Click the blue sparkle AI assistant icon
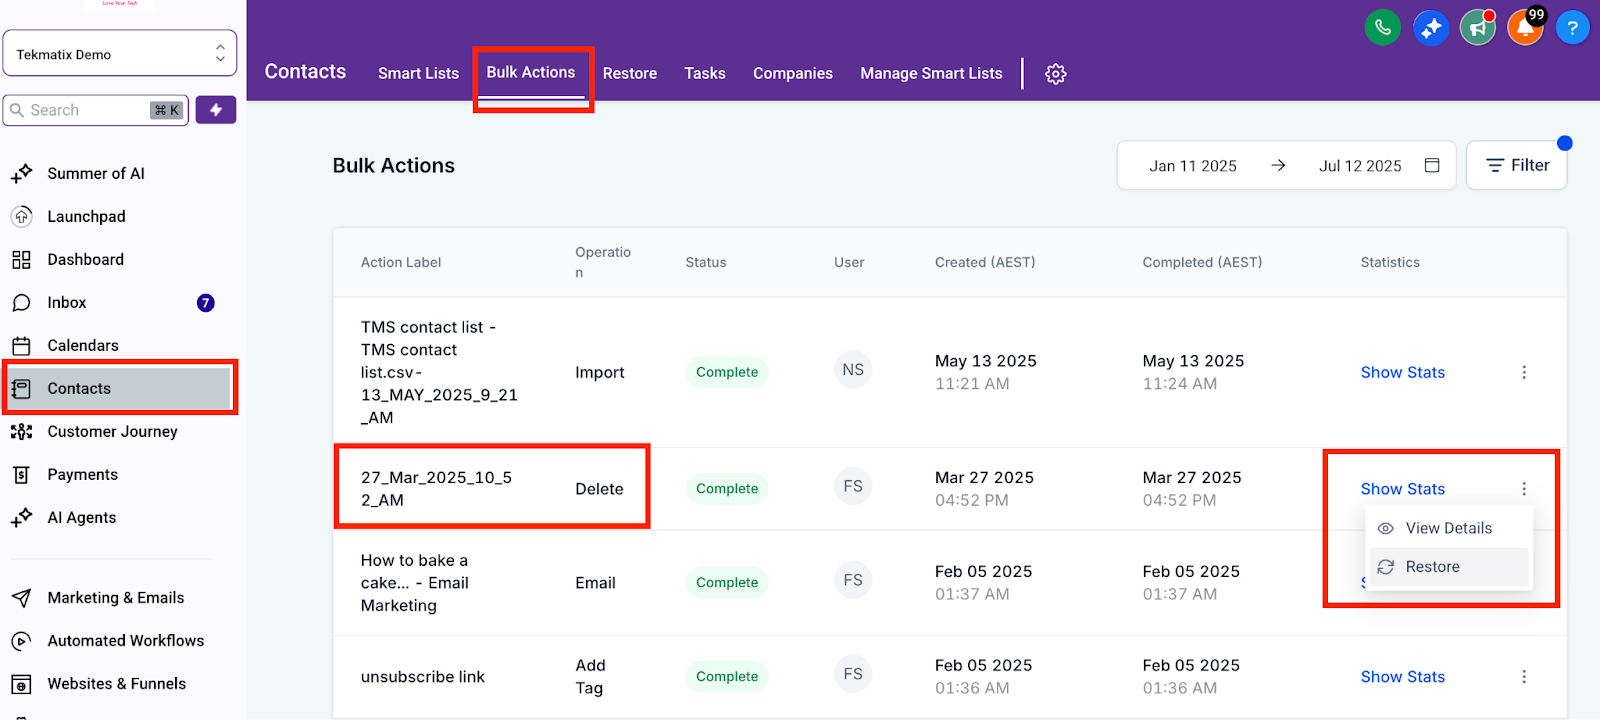Image resolution: width=1600 pixels, height=720 pixels. click(x=1431, y=28)
